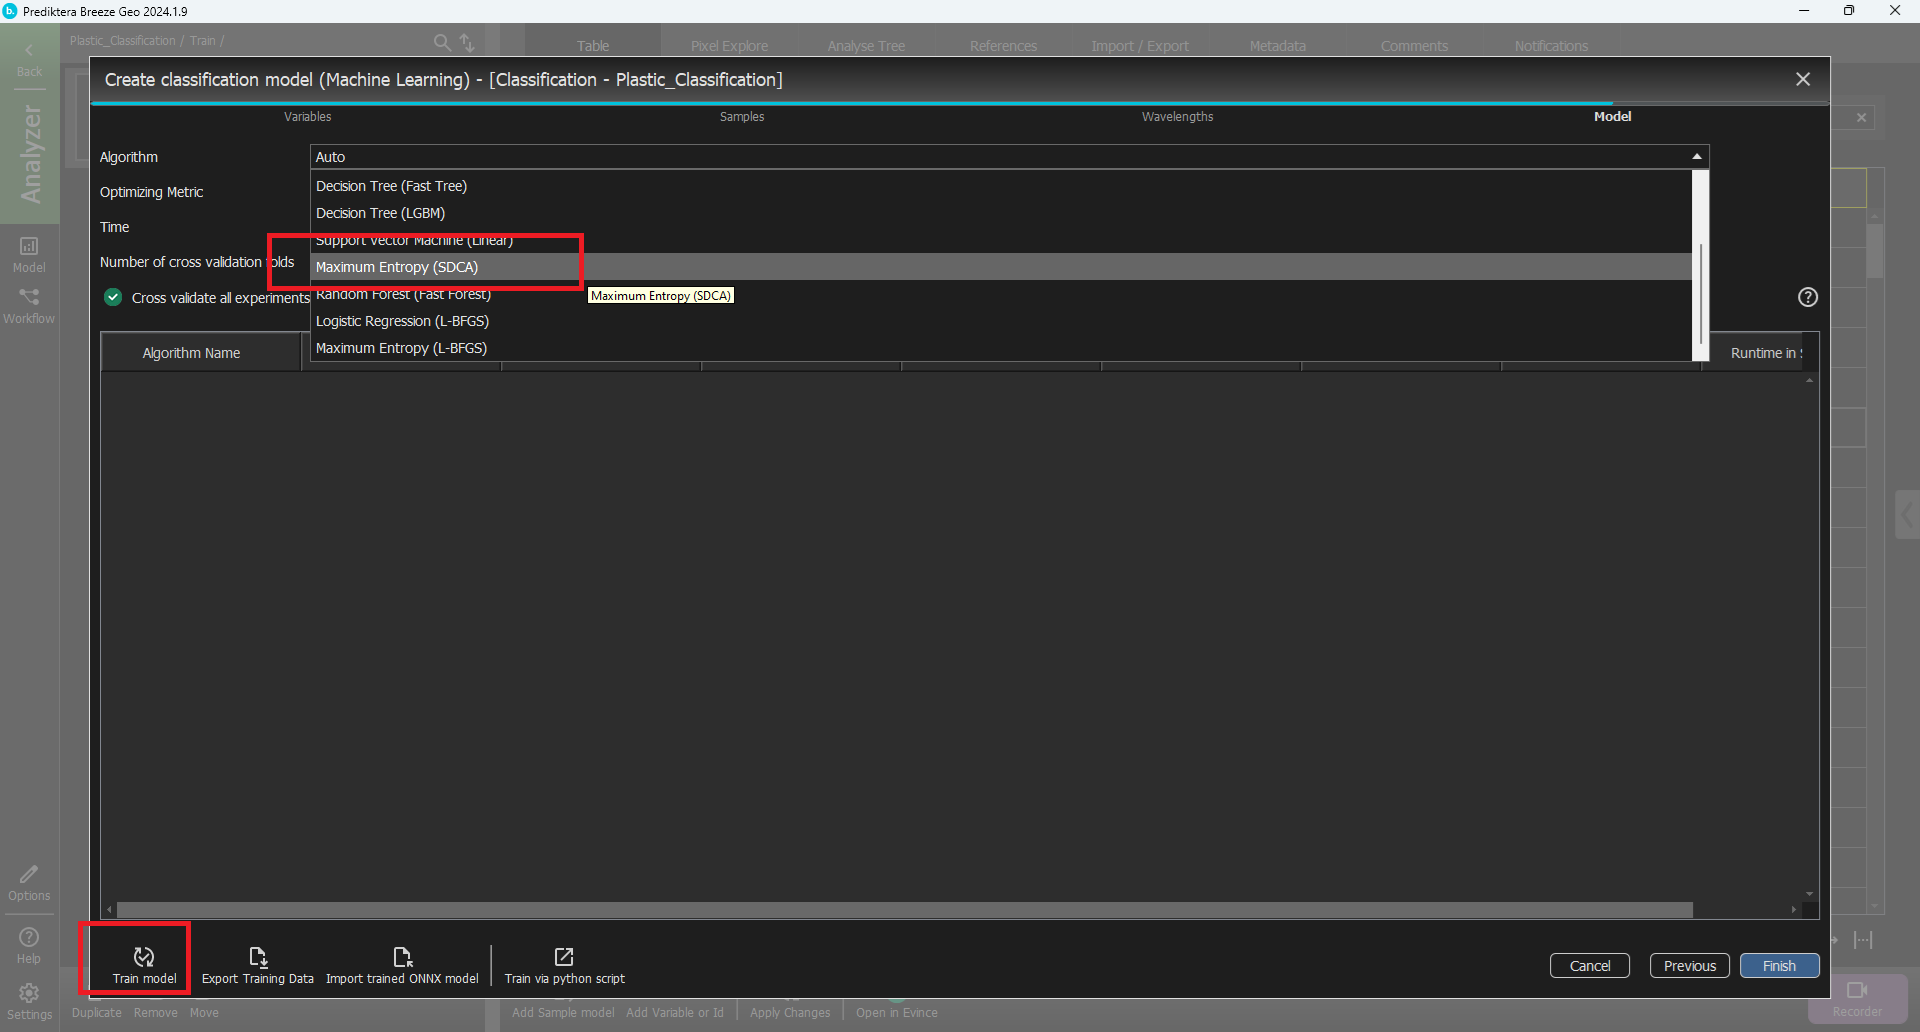Click the Train model icon
The image size is (1920, 1032).
click(x=144, y=958)
